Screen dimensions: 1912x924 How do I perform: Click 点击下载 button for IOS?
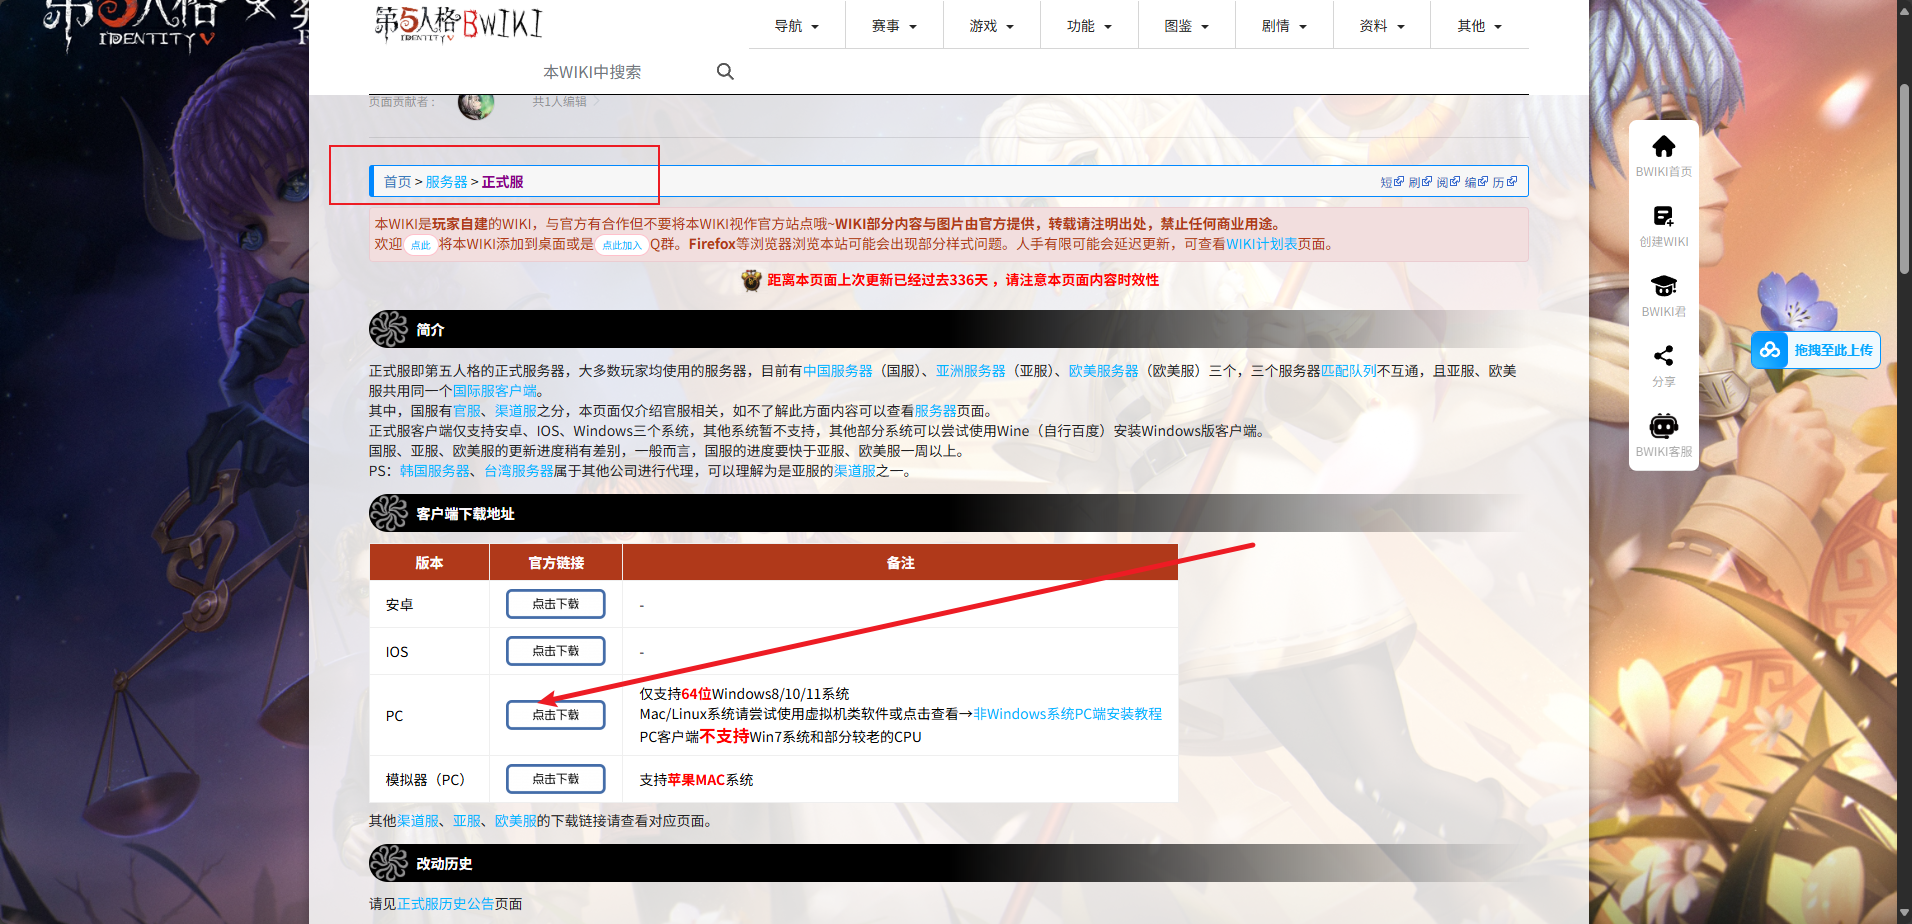[x=555, y=651]
